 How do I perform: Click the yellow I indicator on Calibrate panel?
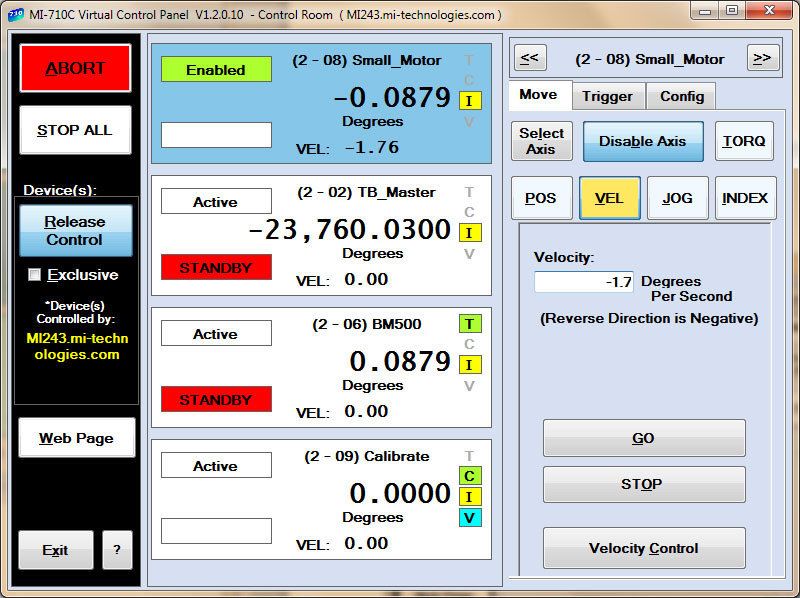pos(470,497)
